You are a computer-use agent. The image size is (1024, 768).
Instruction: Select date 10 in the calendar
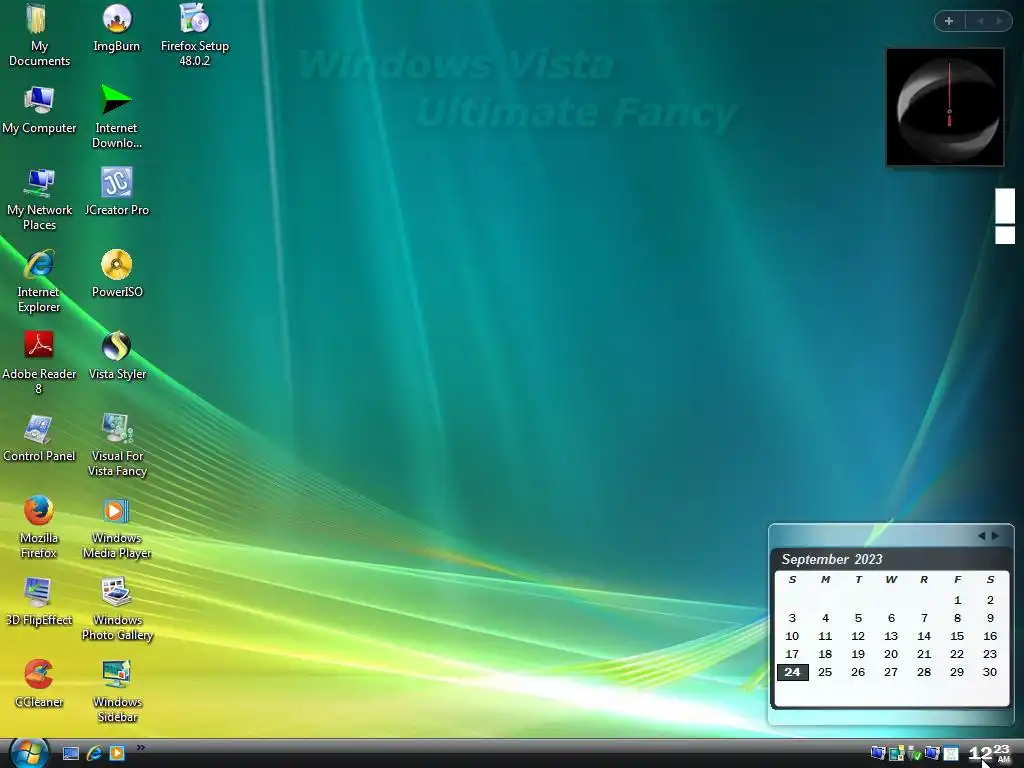[x=792, y=636]
